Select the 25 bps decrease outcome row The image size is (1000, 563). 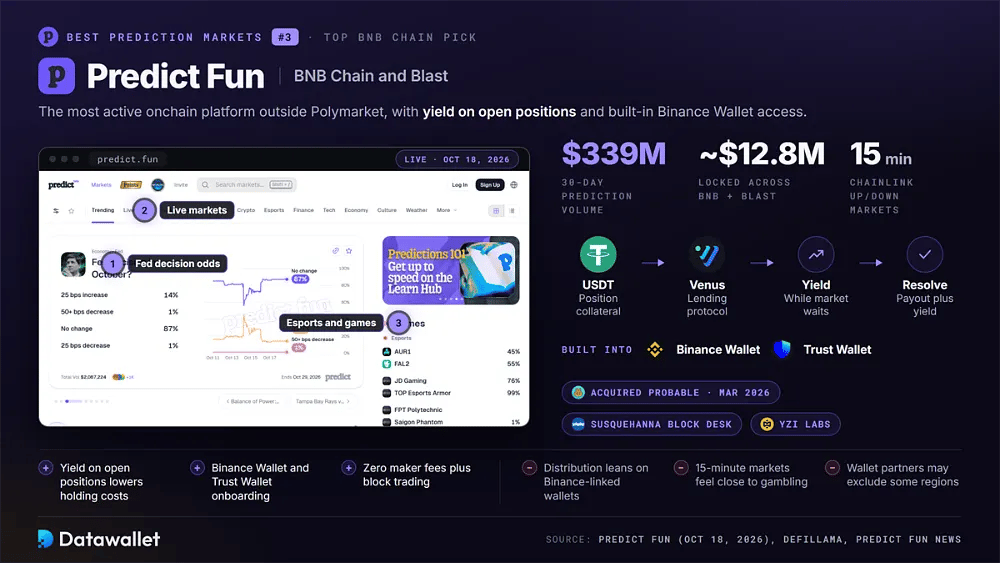[x=119, y=346]
